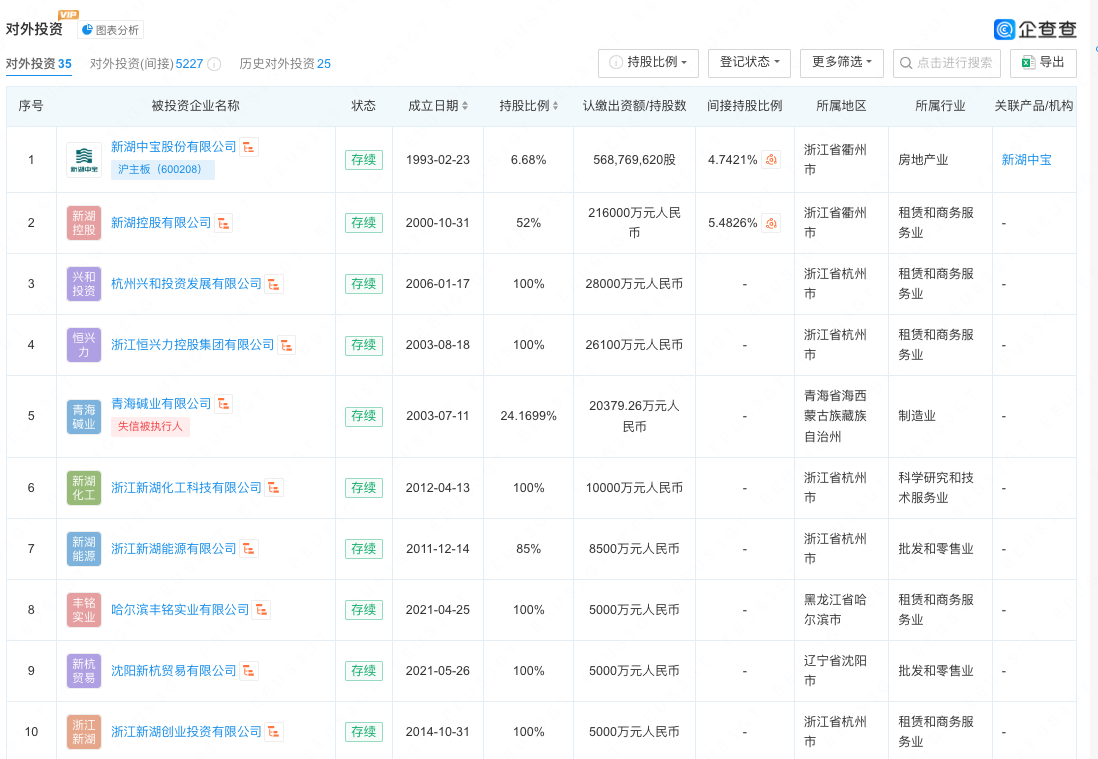Click equity chart icon next to 浙江新湖化工科技有限公司

(274, 488)
